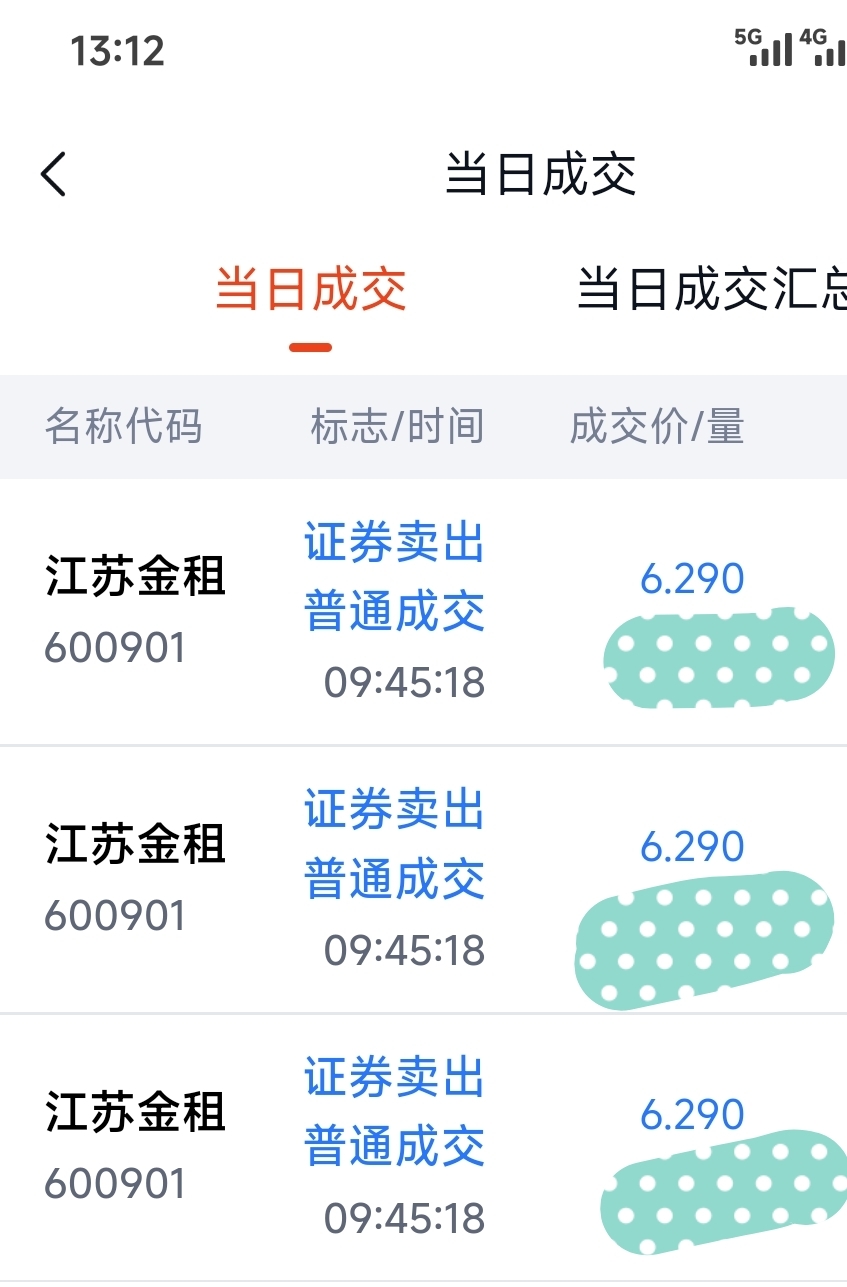Tap the dotted green sticker in third row

720,1192
